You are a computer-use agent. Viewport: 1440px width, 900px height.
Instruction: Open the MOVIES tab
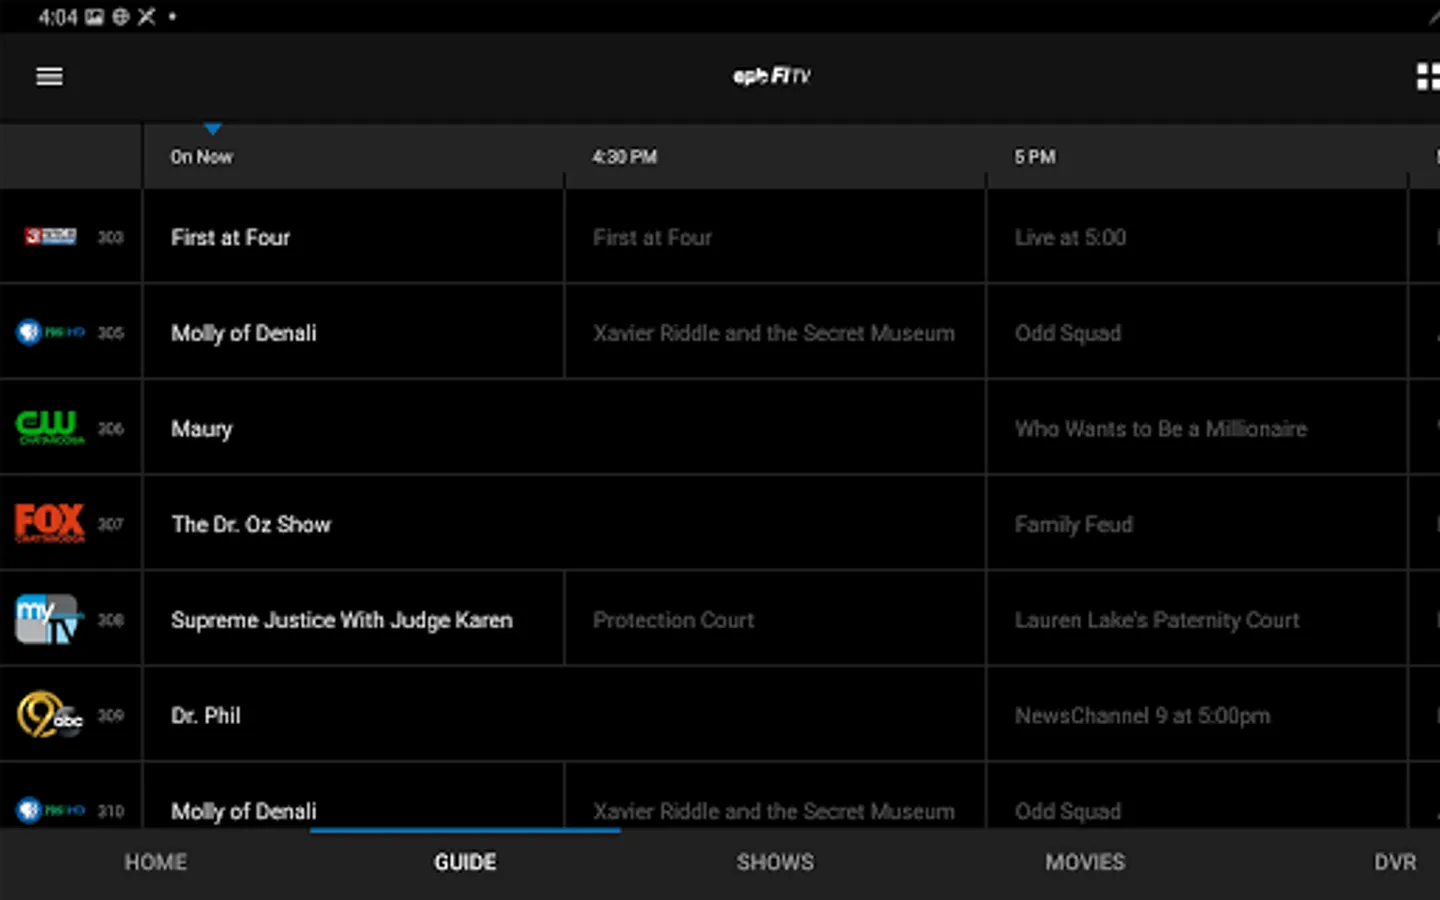coord(1085,862)
